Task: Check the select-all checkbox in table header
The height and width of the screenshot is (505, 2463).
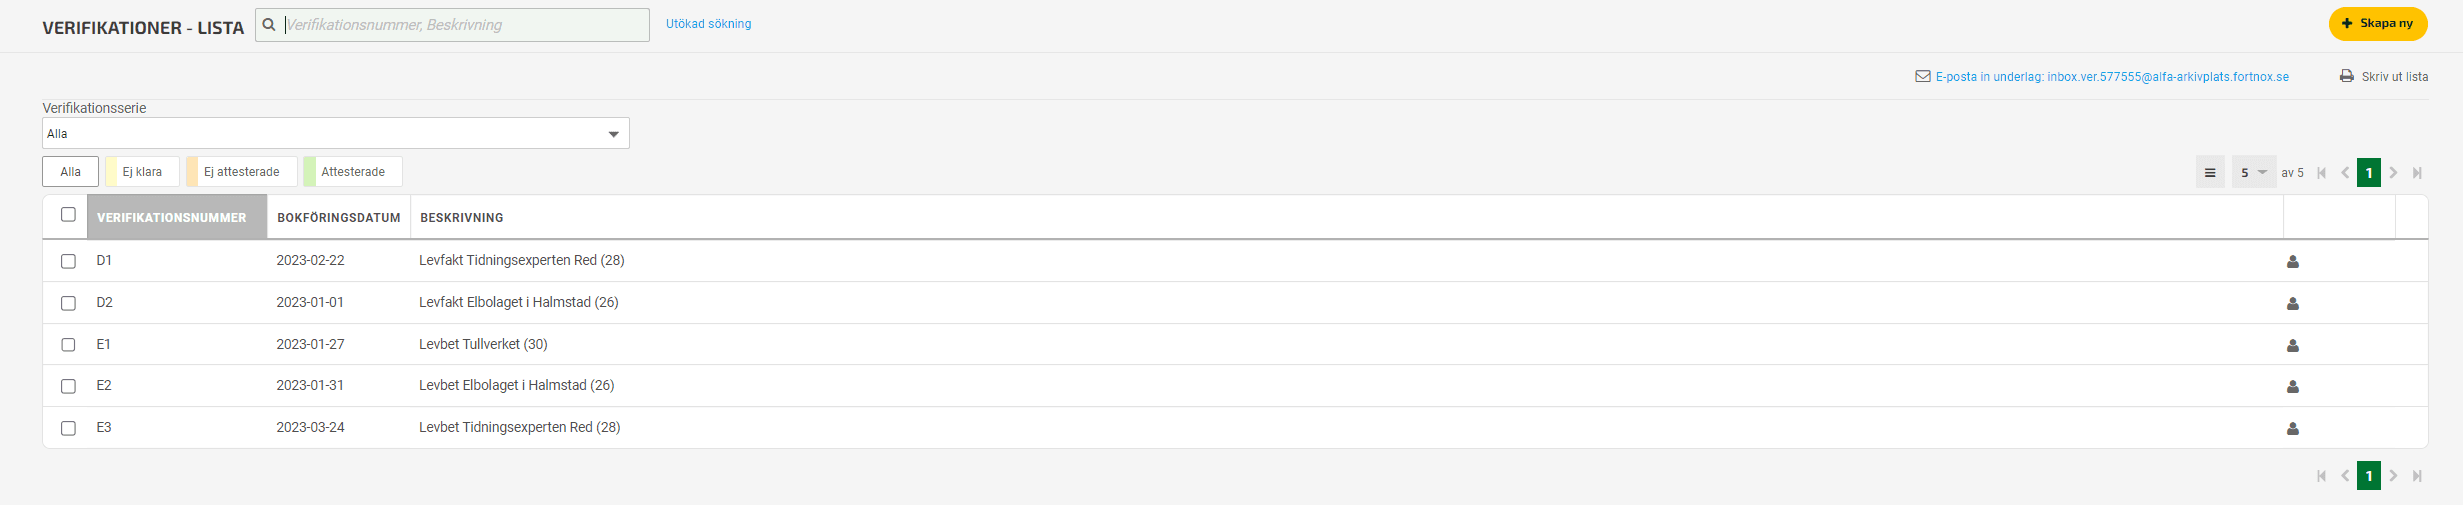Action: pyautogui.click(x=68, y=215)
